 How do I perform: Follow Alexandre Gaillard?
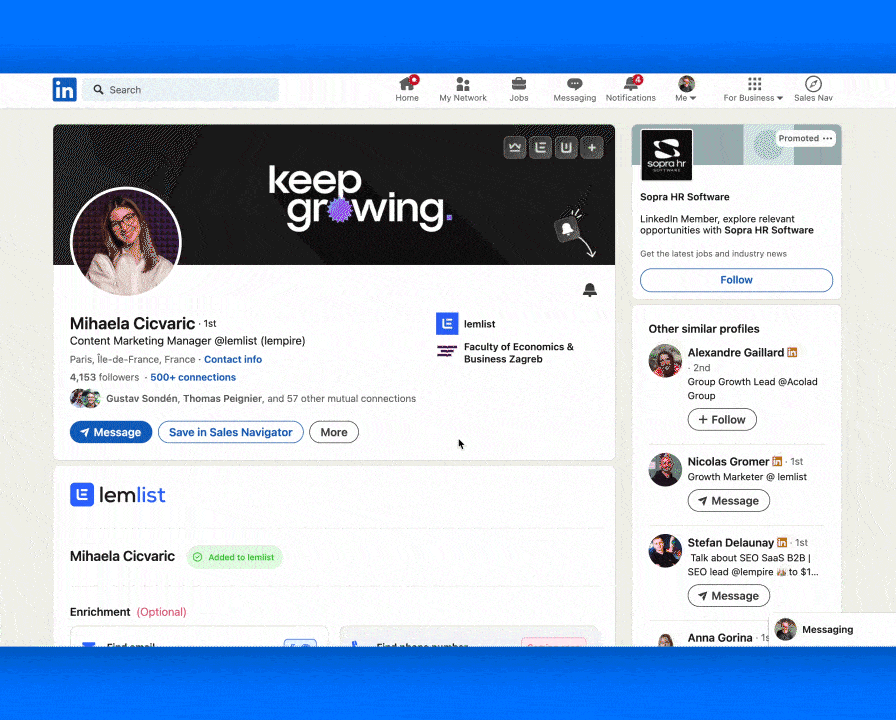pyautogui.click(x=721, y=420)
